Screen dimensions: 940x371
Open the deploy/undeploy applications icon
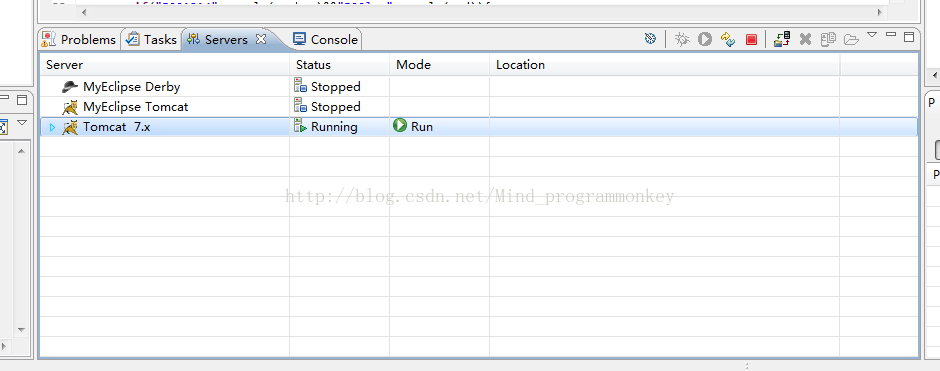coord(782,40)
